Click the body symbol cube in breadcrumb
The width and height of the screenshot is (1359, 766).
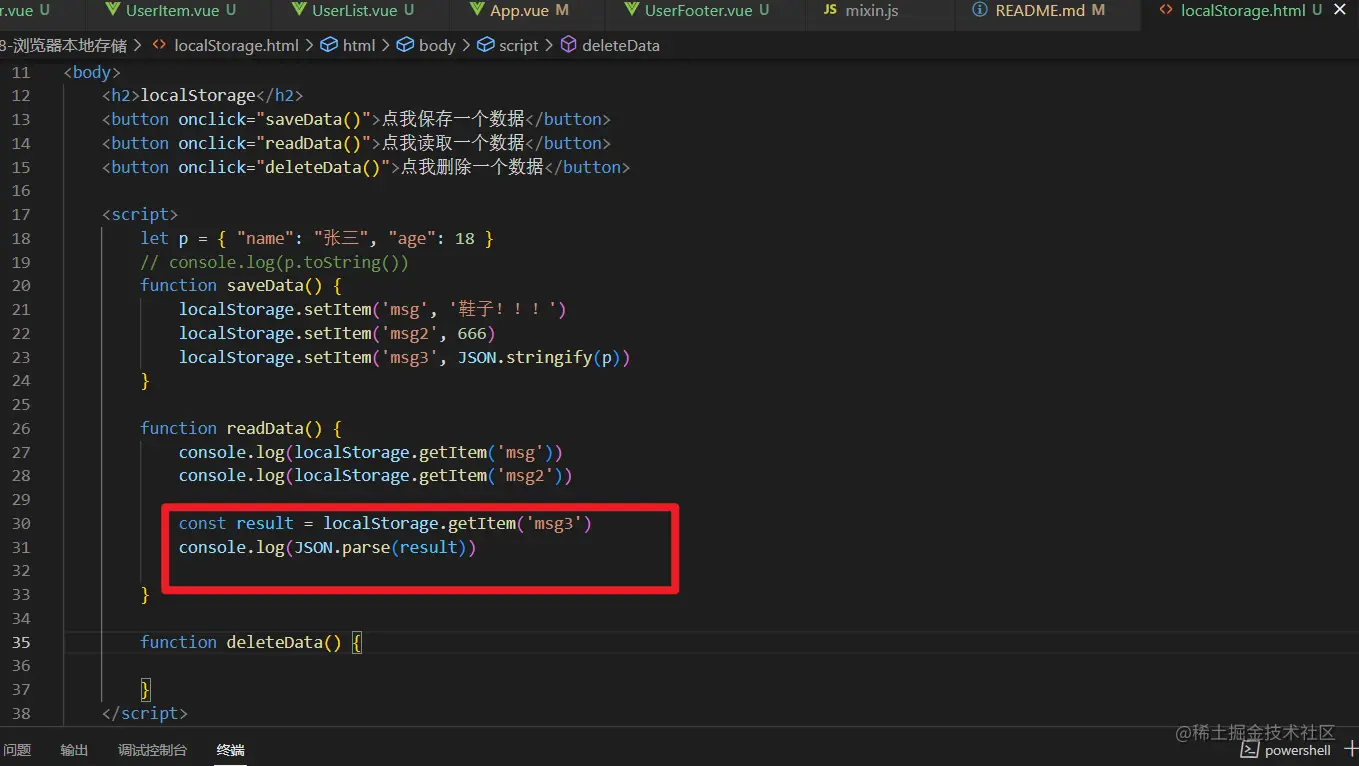[x=405, y=45]
